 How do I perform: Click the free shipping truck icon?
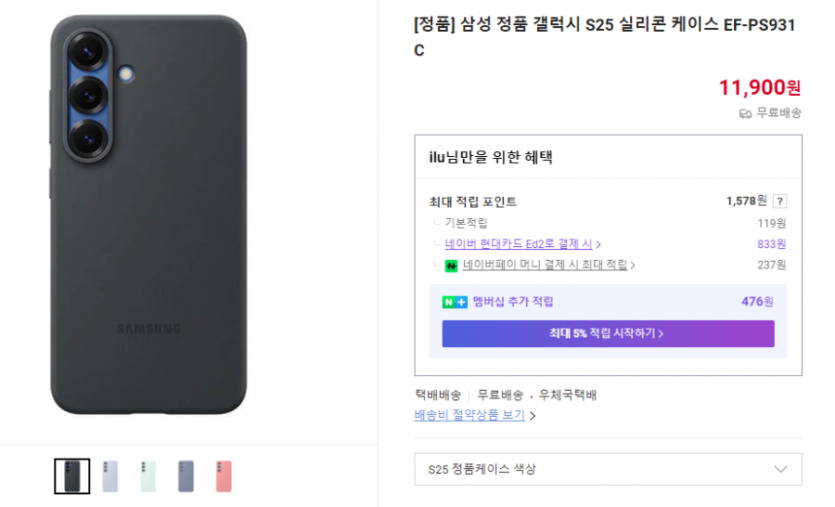[x=745, y=113]
